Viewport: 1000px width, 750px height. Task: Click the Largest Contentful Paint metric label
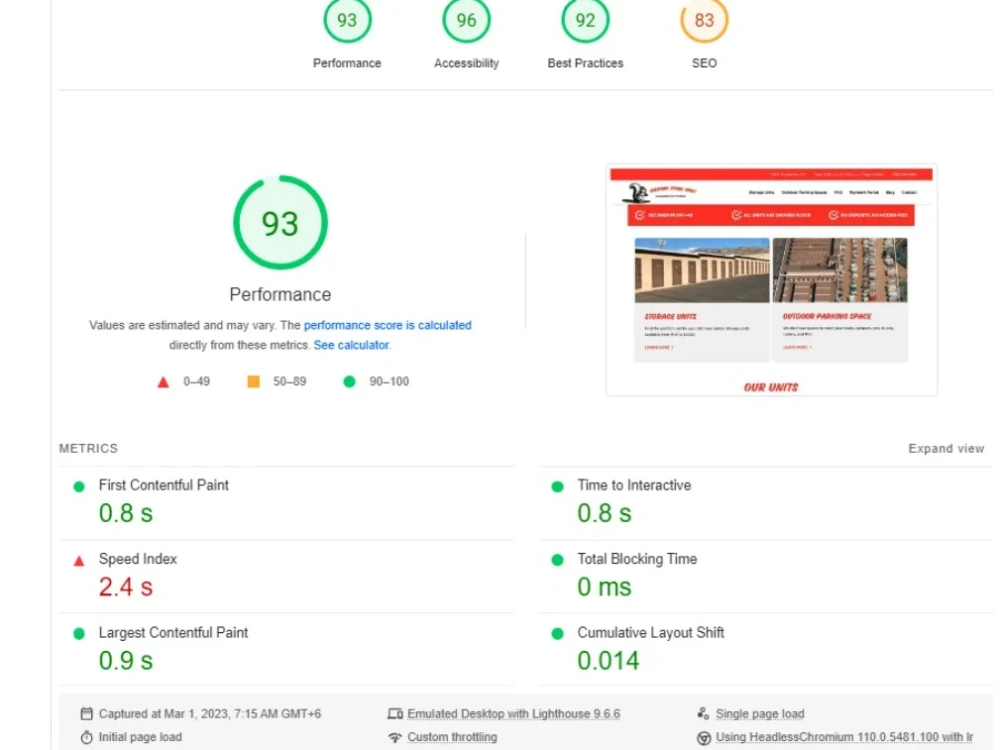[x=173, y=633]
